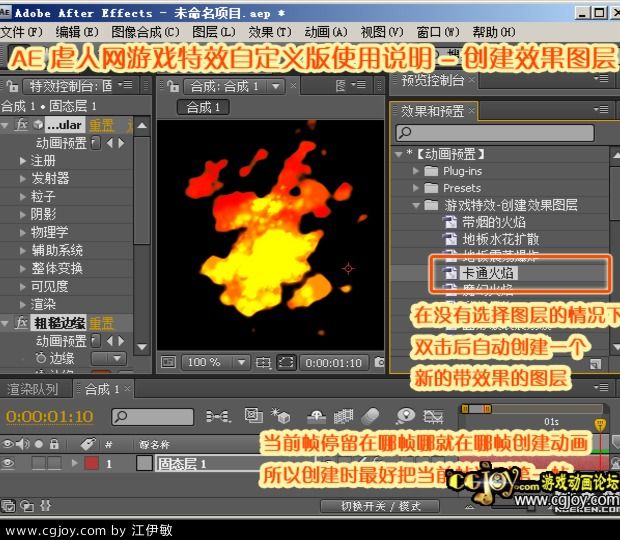Click the title/action safe grid icon
Image resolution: width=620 pixels, height=540 pixels.
point(263,363)
